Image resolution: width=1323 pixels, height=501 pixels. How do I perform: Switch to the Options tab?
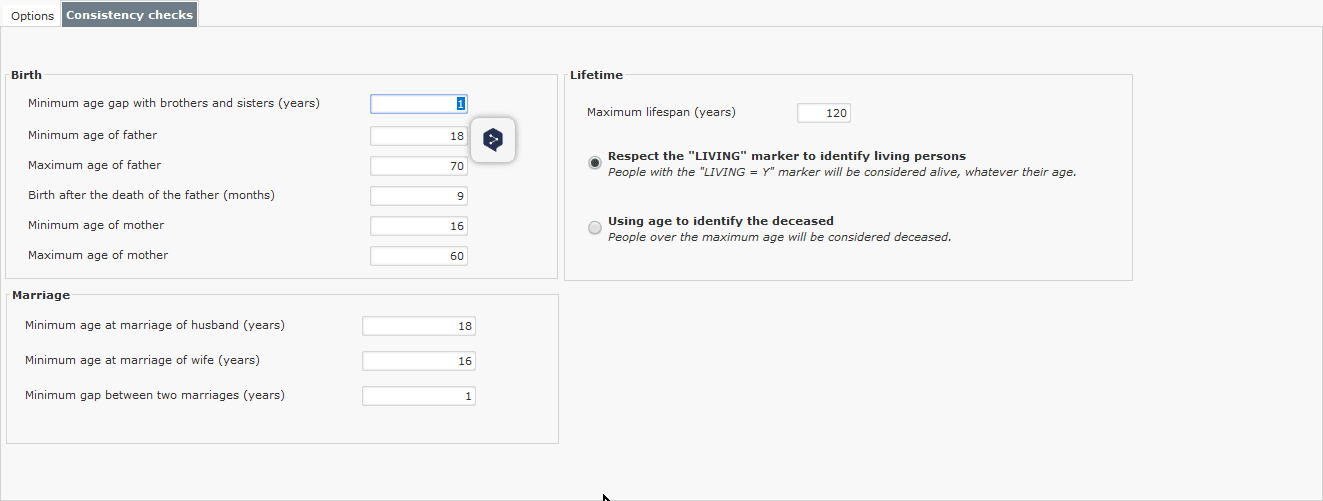click(x=32, y=16)
